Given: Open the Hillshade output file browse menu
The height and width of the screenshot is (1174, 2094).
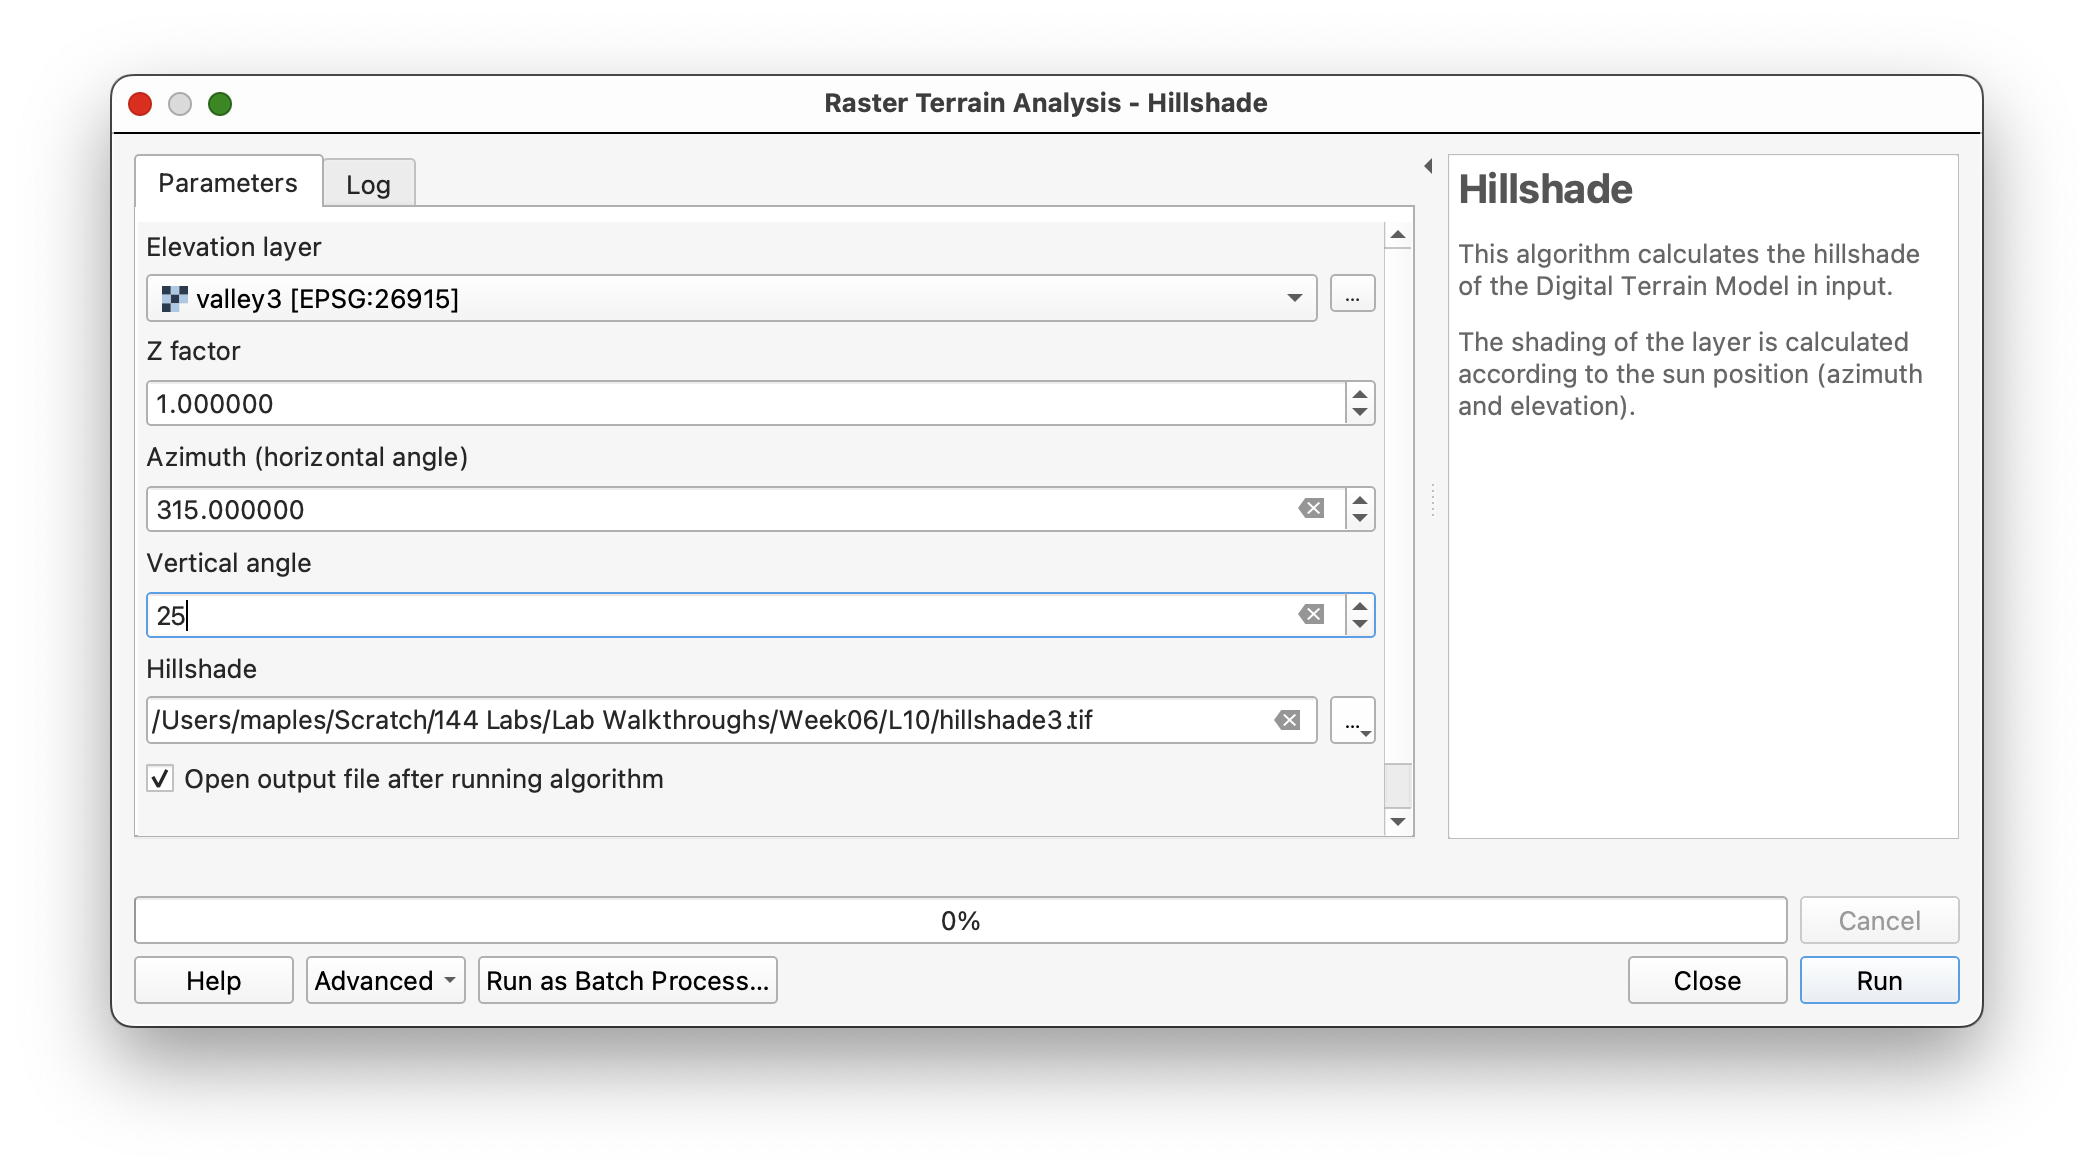Looking at the screenshot, I should [x=1352, y=721].
